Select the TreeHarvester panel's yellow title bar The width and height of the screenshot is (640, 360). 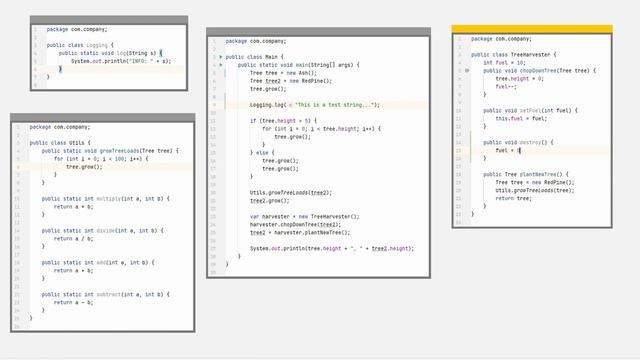coord(532,29)
